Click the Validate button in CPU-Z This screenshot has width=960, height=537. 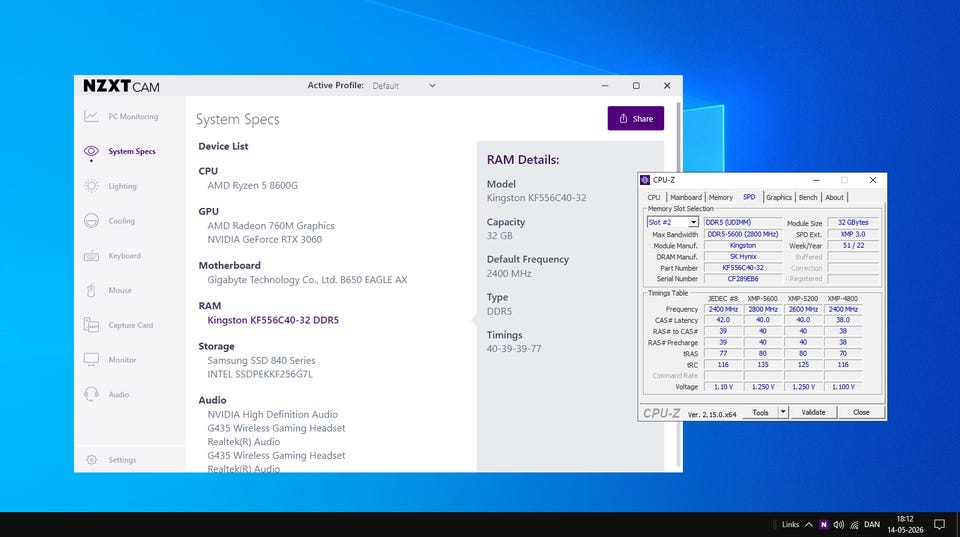(x=813, y=413)
